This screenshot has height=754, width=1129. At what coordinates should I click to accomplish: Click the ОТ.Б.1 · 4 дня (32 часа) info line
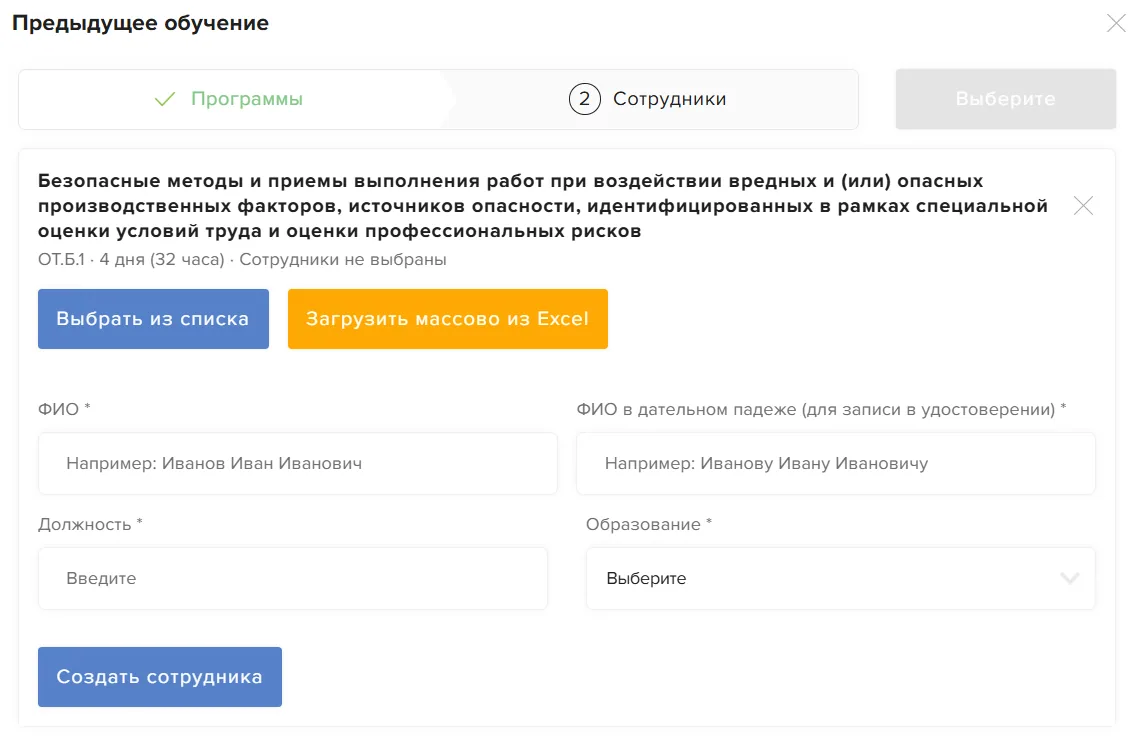(x=242, y=260)
